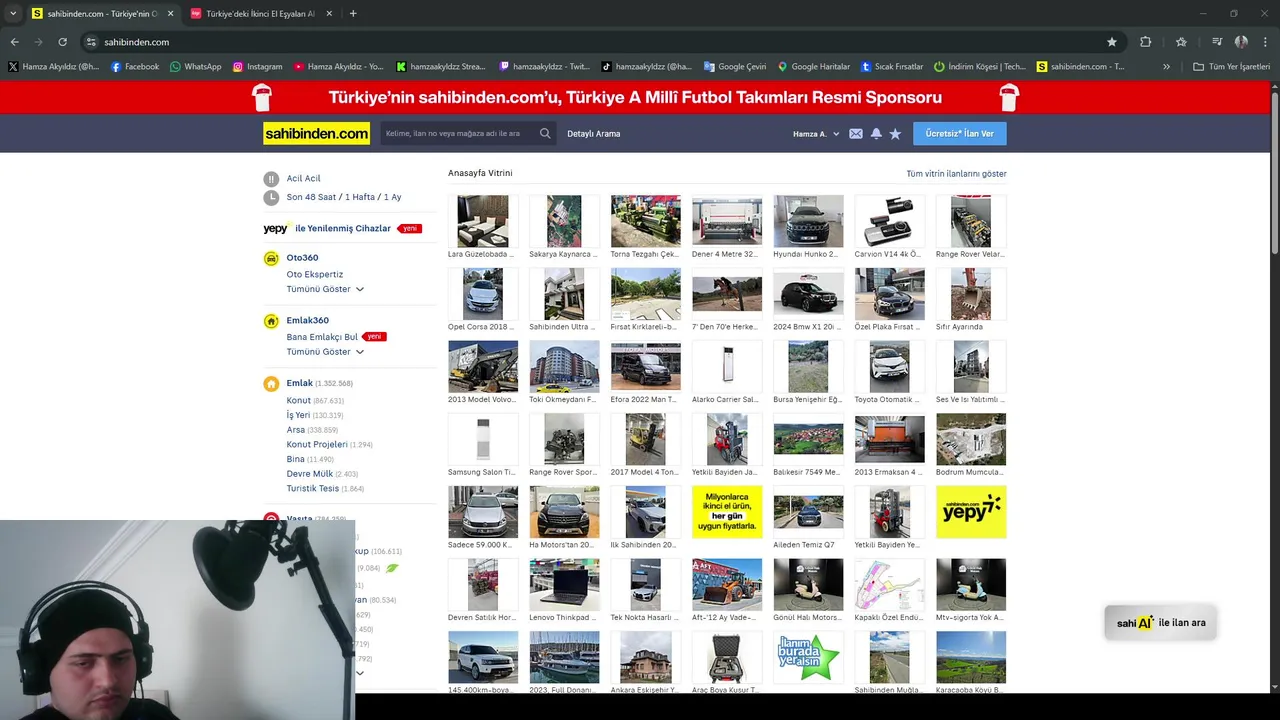This screenshot has width=1280, height=720.
Task: Open Bana Emlakçı Bul link
Action: (322, 337)
